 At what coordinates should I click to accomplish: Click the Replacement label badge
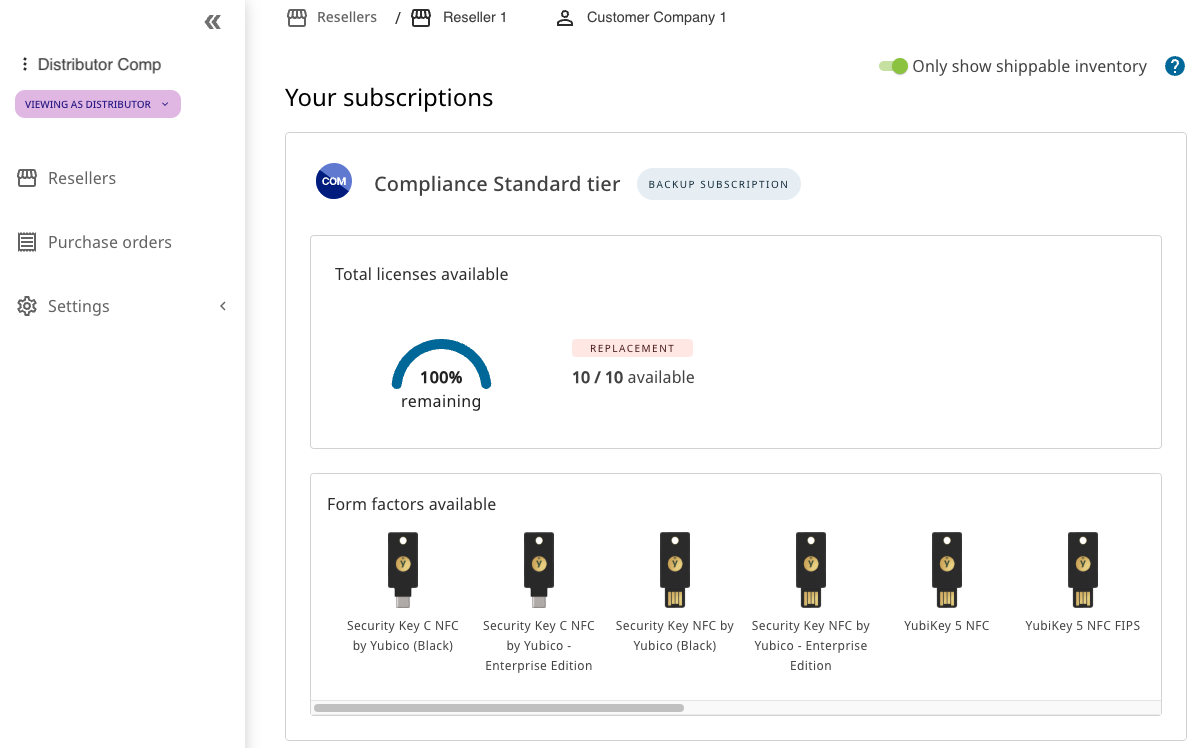[632, 348]
